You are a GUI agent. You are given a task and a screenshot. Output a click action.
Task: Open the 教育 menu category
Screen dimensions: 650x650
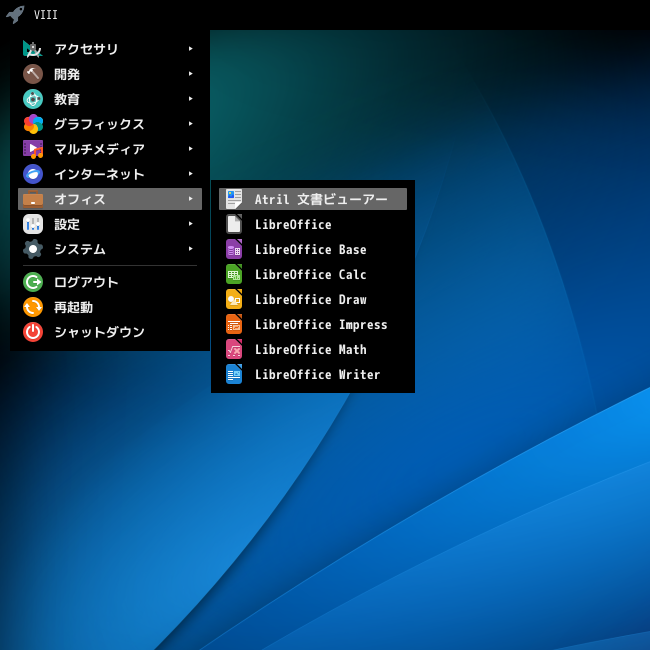[x=67, y=99]
